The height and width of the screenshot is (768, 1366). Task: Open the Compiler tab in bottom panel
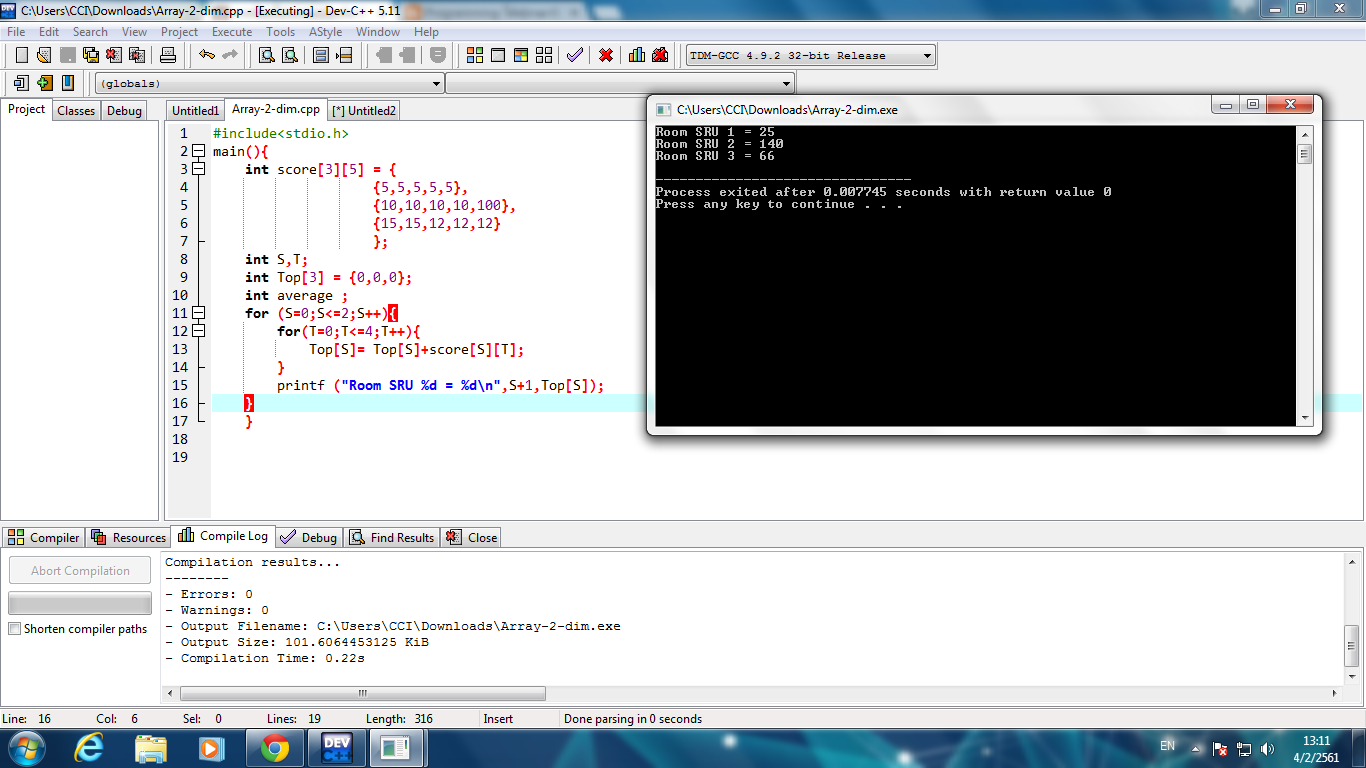pos(44,537)
